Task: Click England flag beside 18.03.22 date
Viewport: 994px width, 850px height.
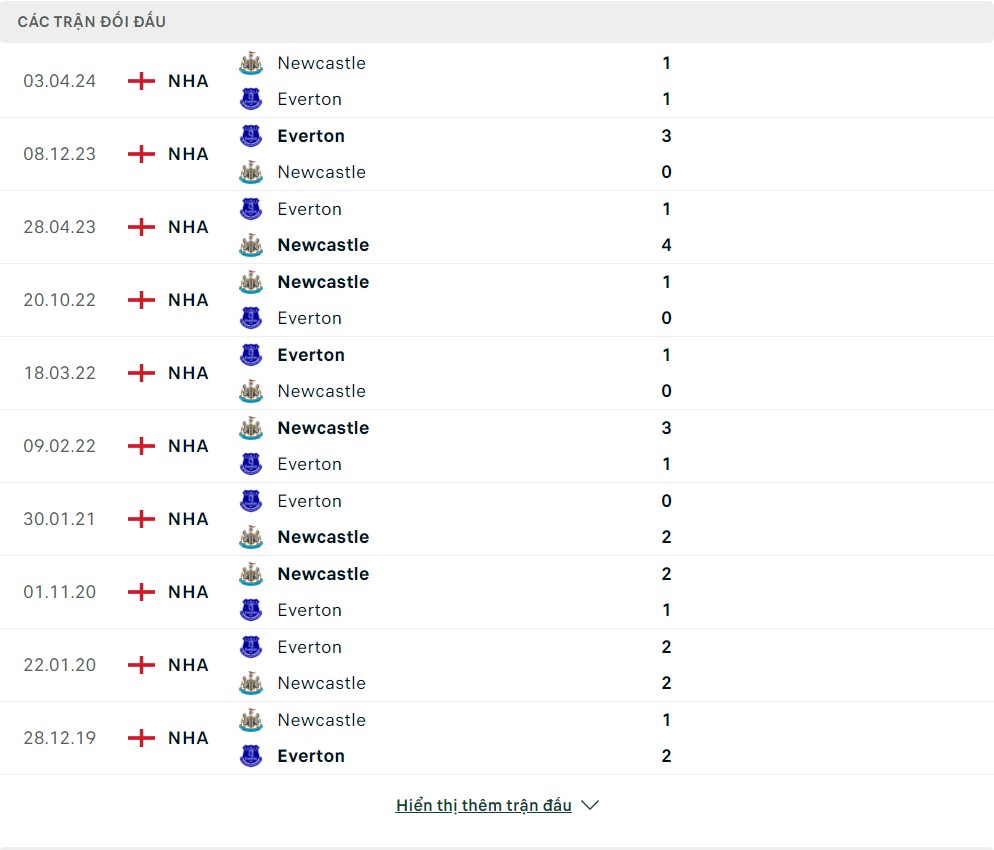Action: (x=142, y=373)
